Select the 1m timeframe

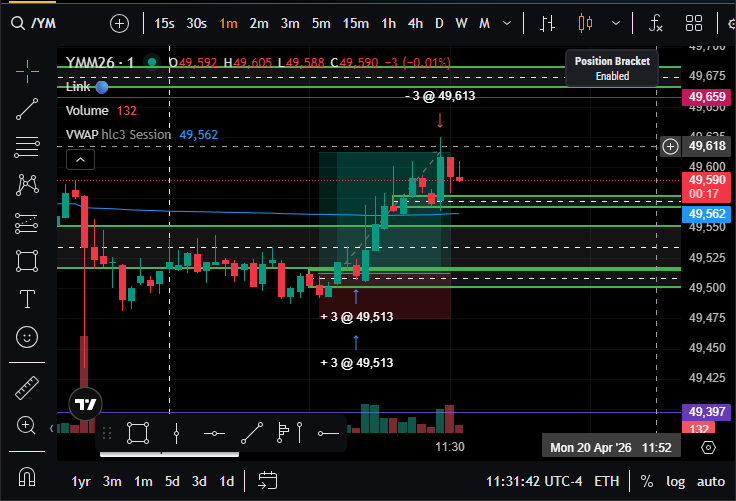[228, 23]
